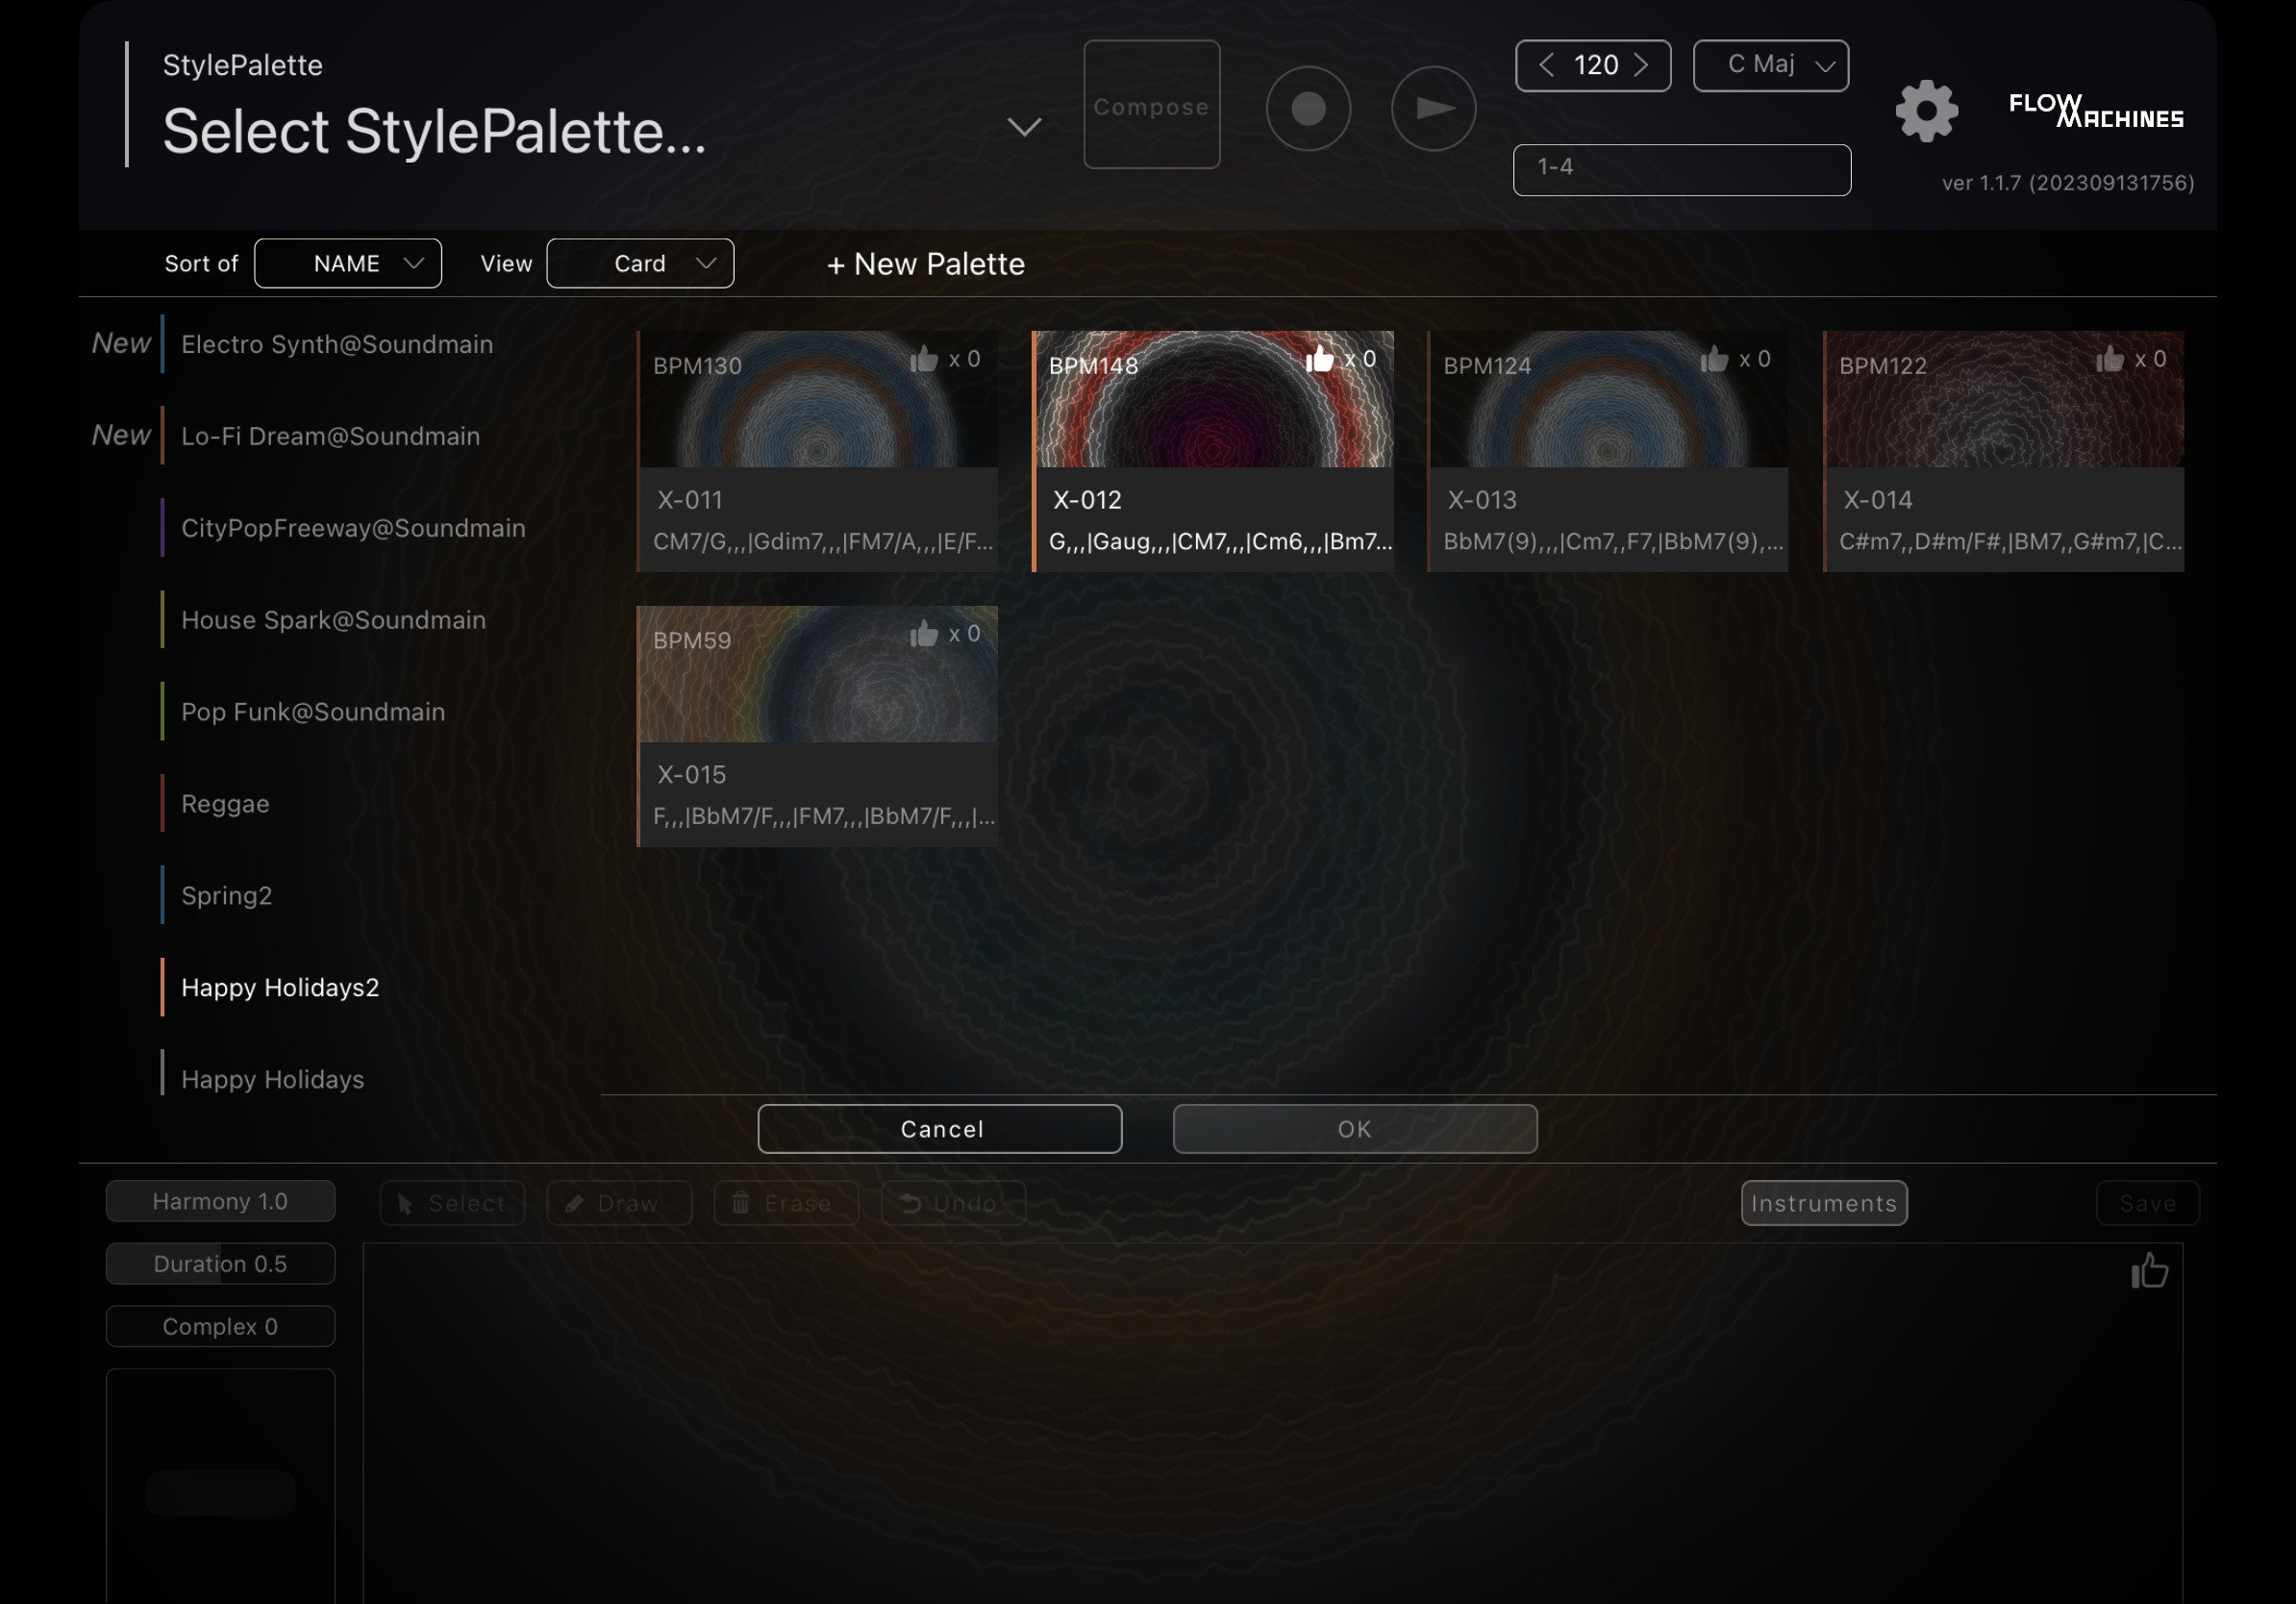Open the Sort of NAME dropdown

click(x=348, y=263)
